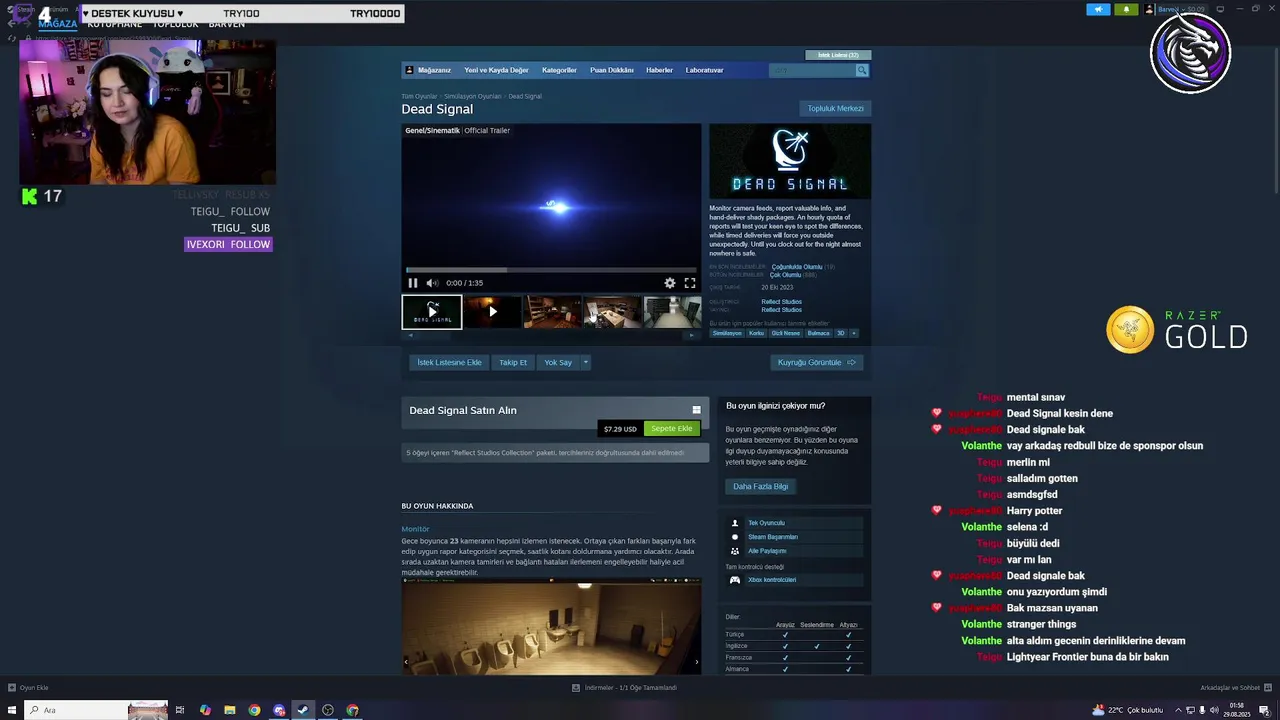Open Aile Paylaşımı feature link
1280x720 pixels.
(767, 551)
